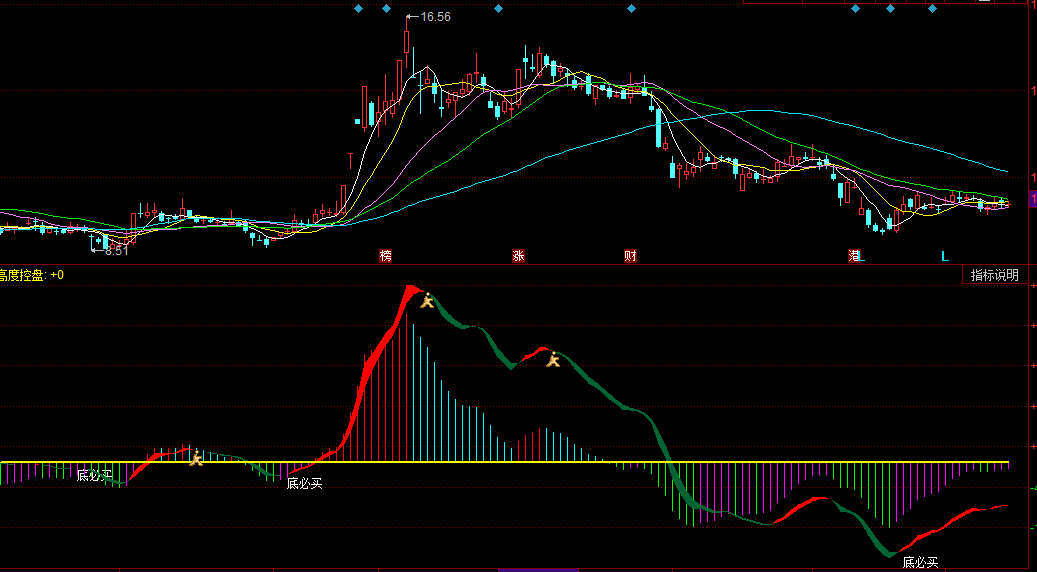Click the running man icon near the yellow zero line

[x=197, y=457]
